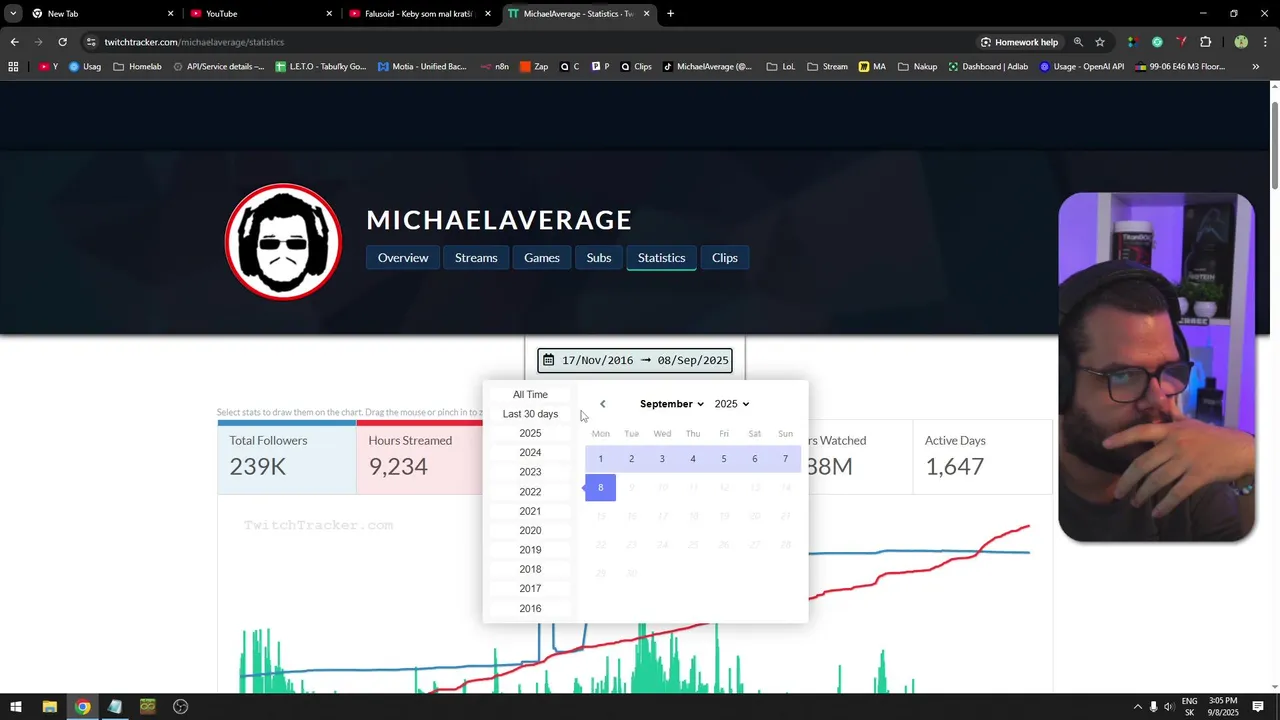
Task: Open the Chrome profile avatar
Action: [1241, 42]
